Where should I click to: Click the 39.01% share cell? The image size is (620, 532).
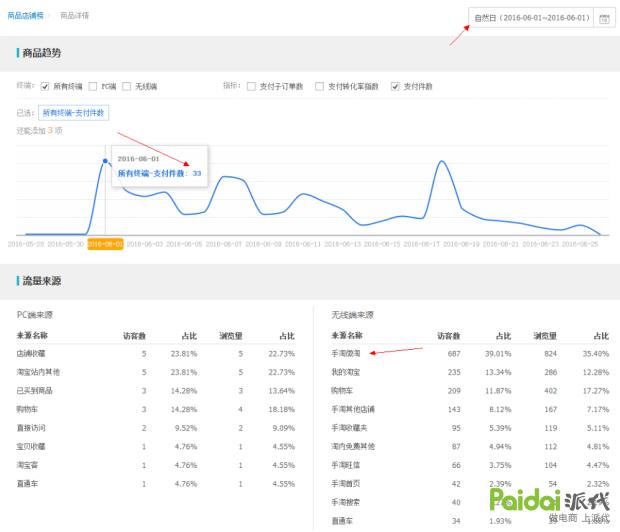[x=498, y=354]
